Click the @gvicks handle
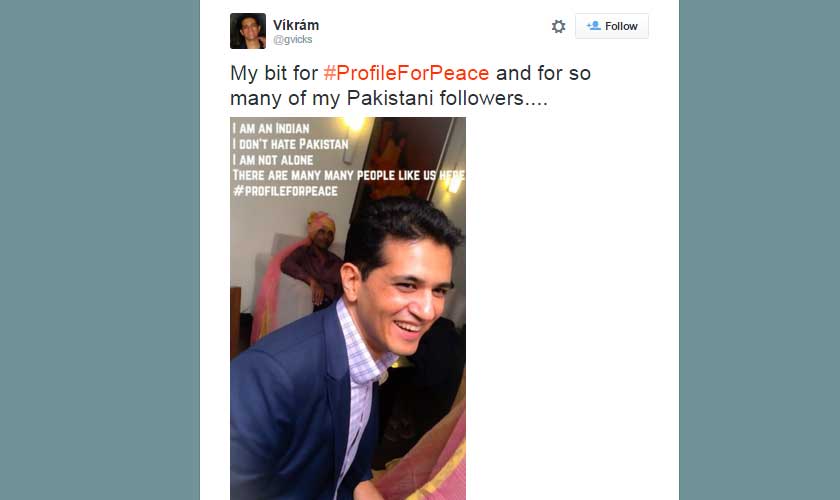This screenshot has width=840, height=500. tap(292, 40)
